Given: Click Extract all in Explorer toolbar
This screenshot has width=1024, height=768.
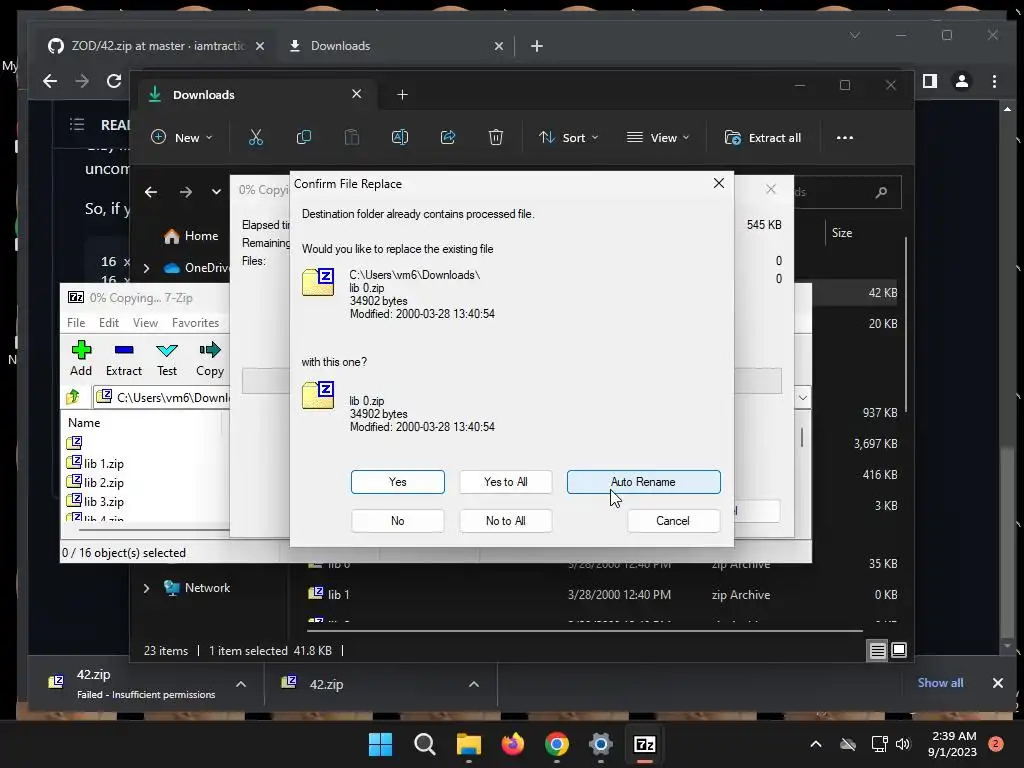Looking at the screenshot, I should pos(763,138).
